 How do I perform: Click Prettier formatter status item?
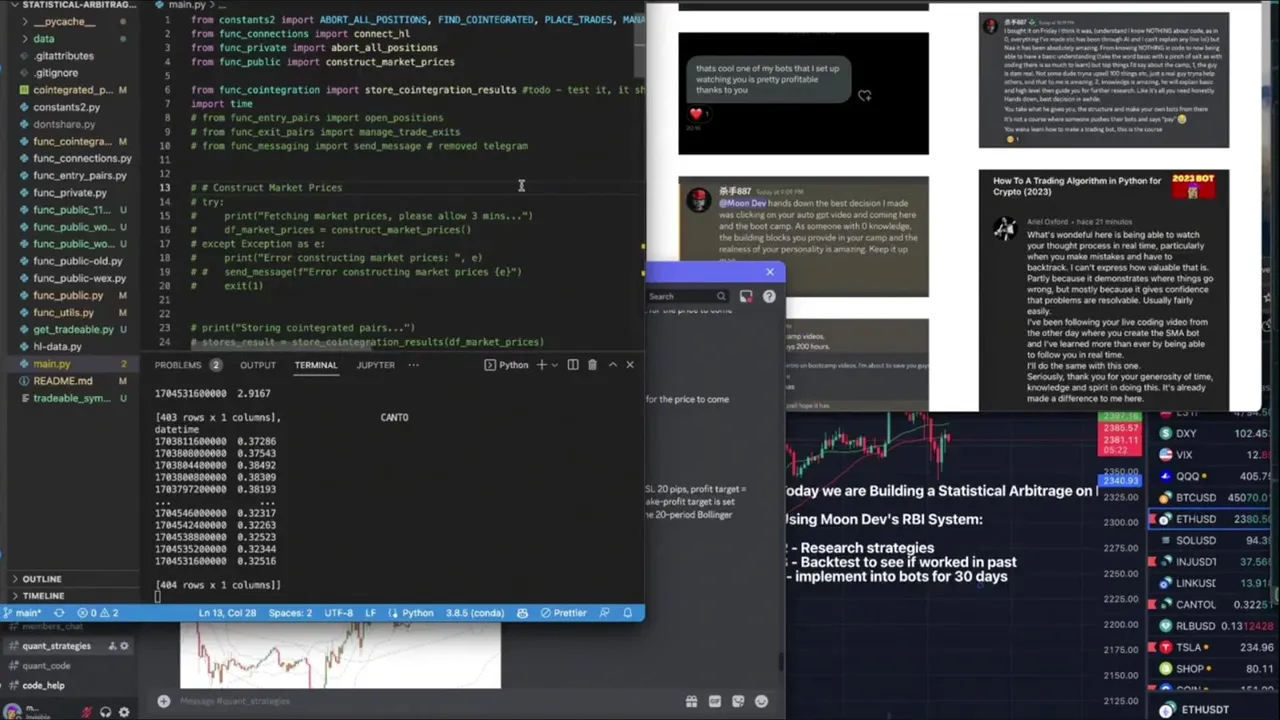[564, 613]
